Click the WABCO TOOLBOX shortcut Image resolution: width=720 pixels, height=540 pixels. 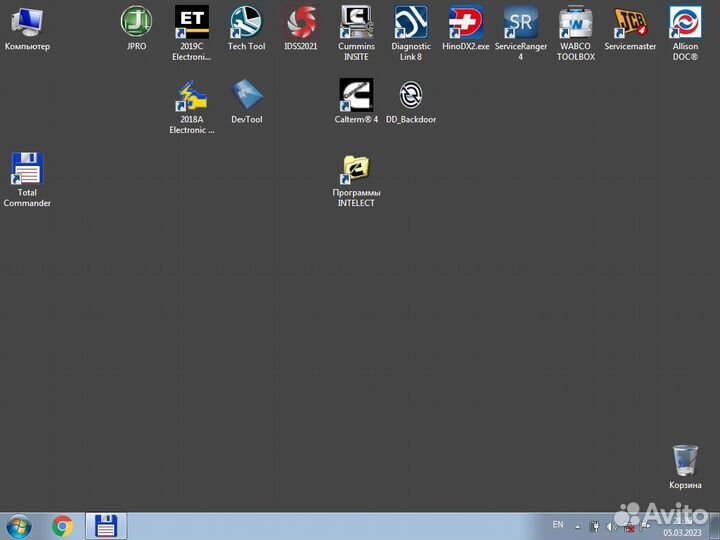point(575,22)
